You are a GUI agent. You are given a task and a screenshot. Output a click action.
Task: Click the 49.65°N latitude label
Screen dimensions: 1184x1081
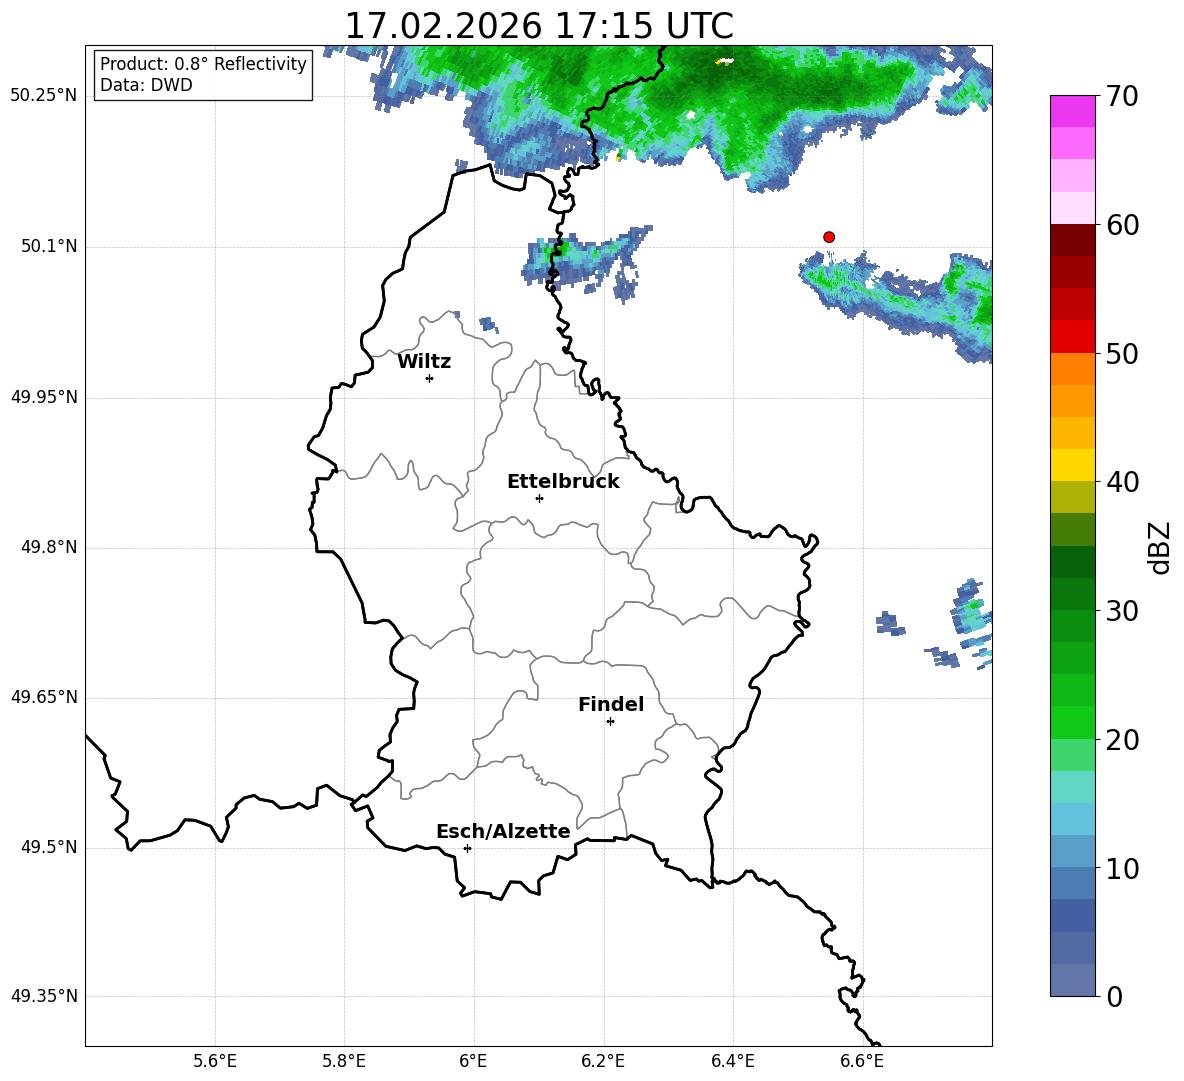point(44,697)
